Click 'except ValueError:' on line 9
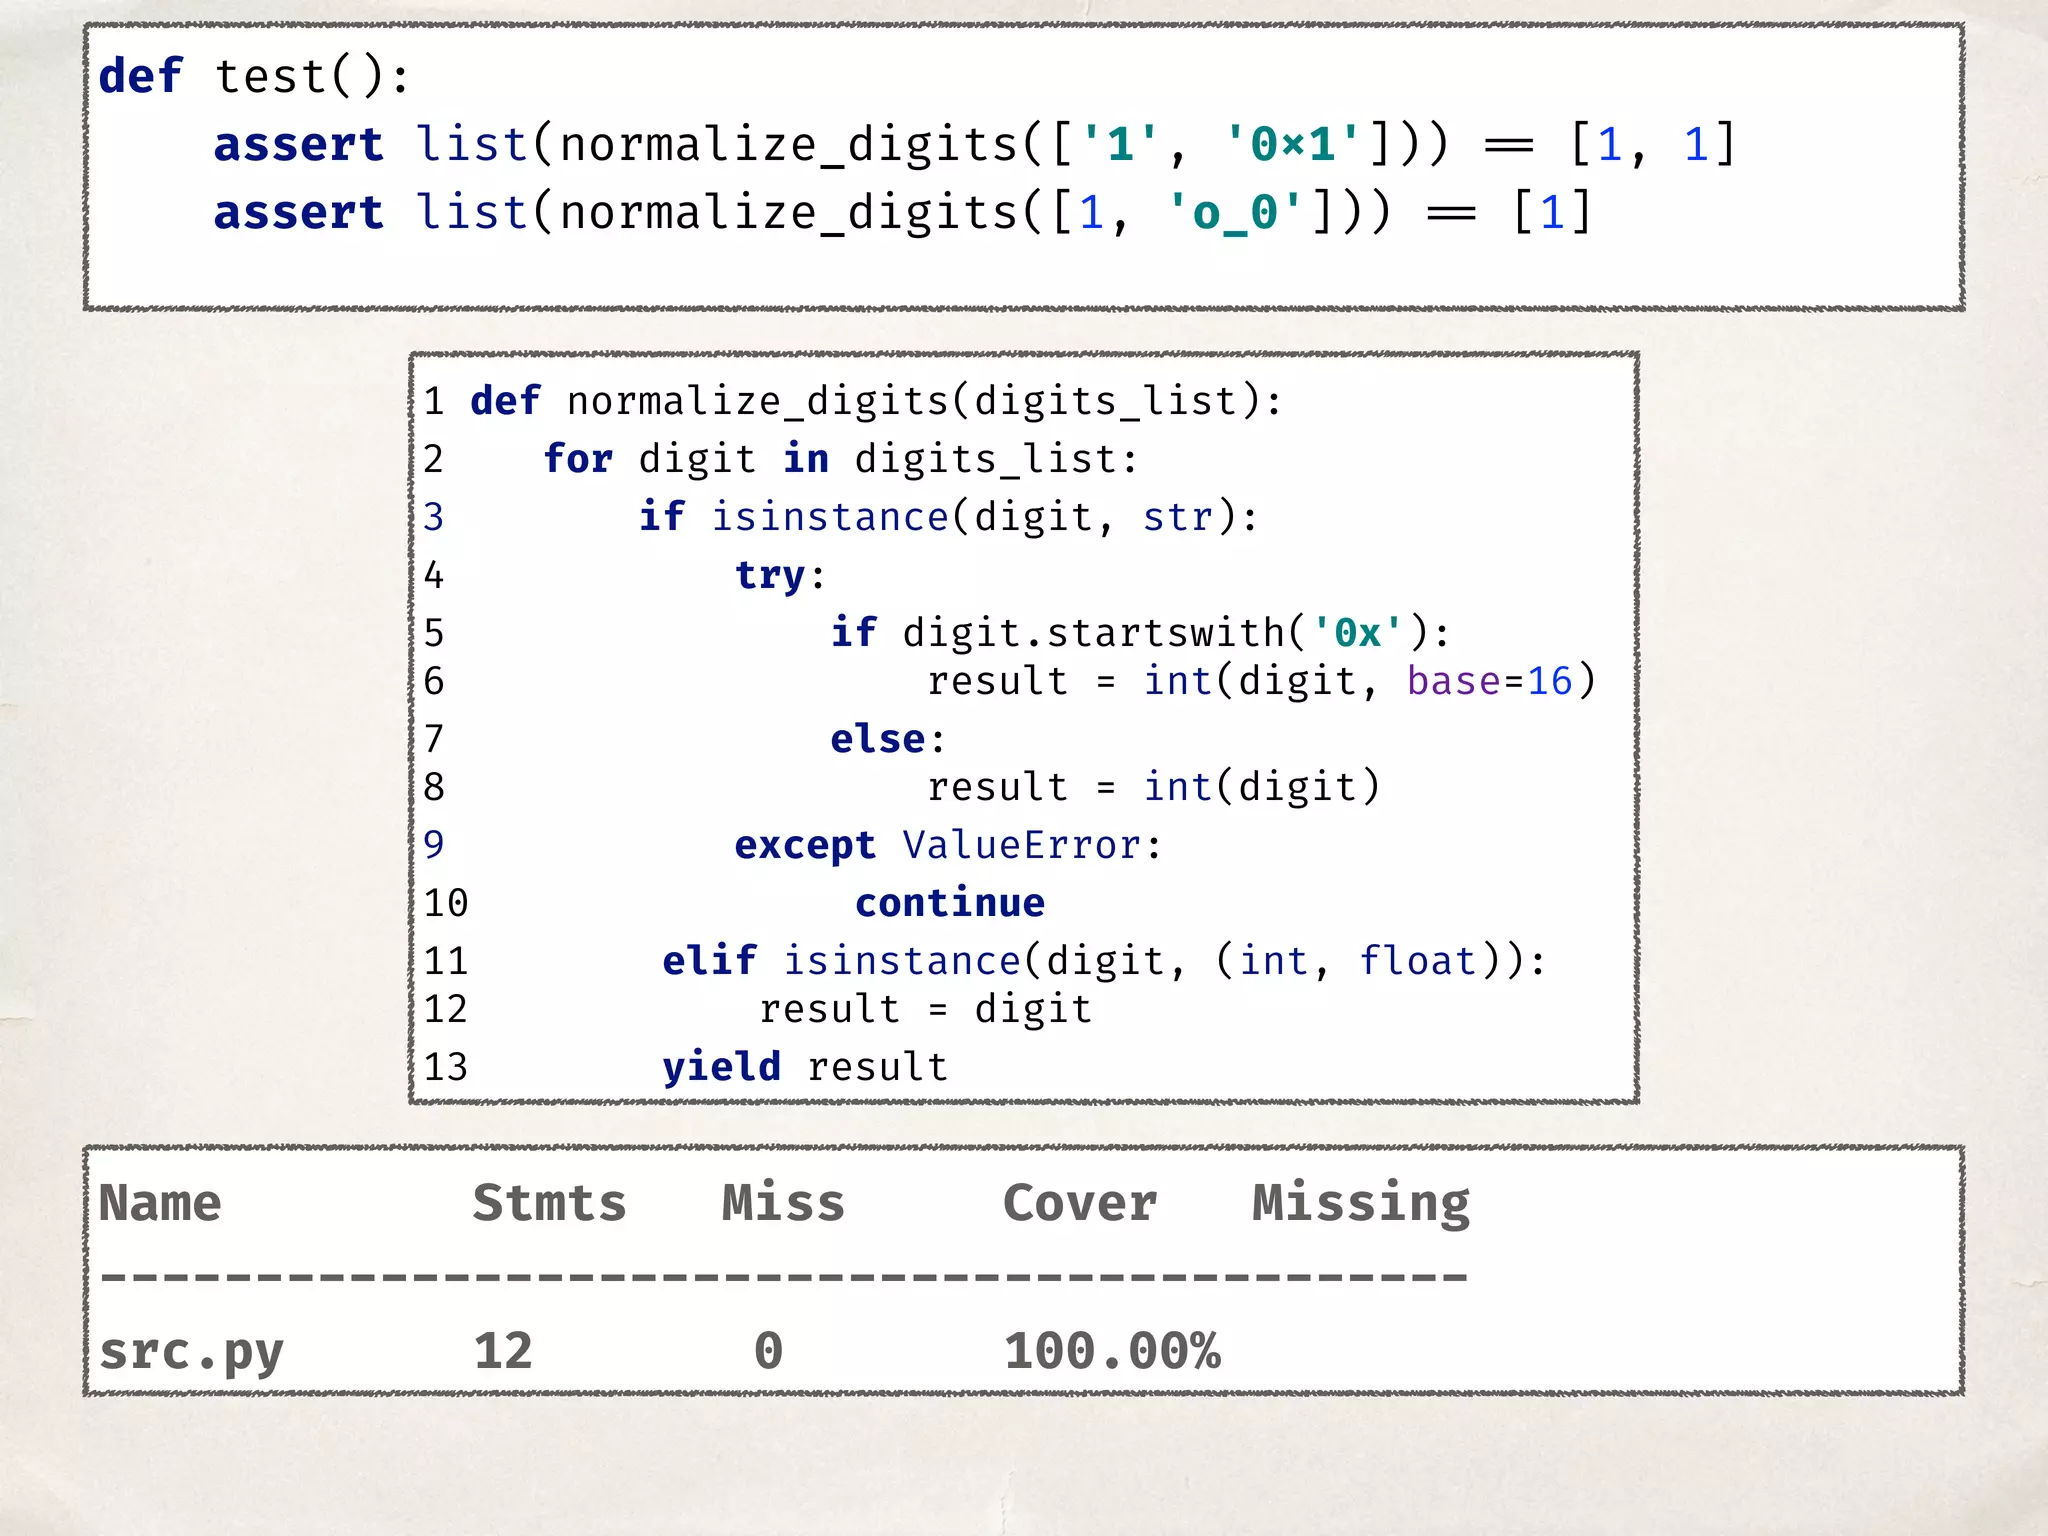This screenshot has width=2048, height=1536. click(x=948, y=846)
